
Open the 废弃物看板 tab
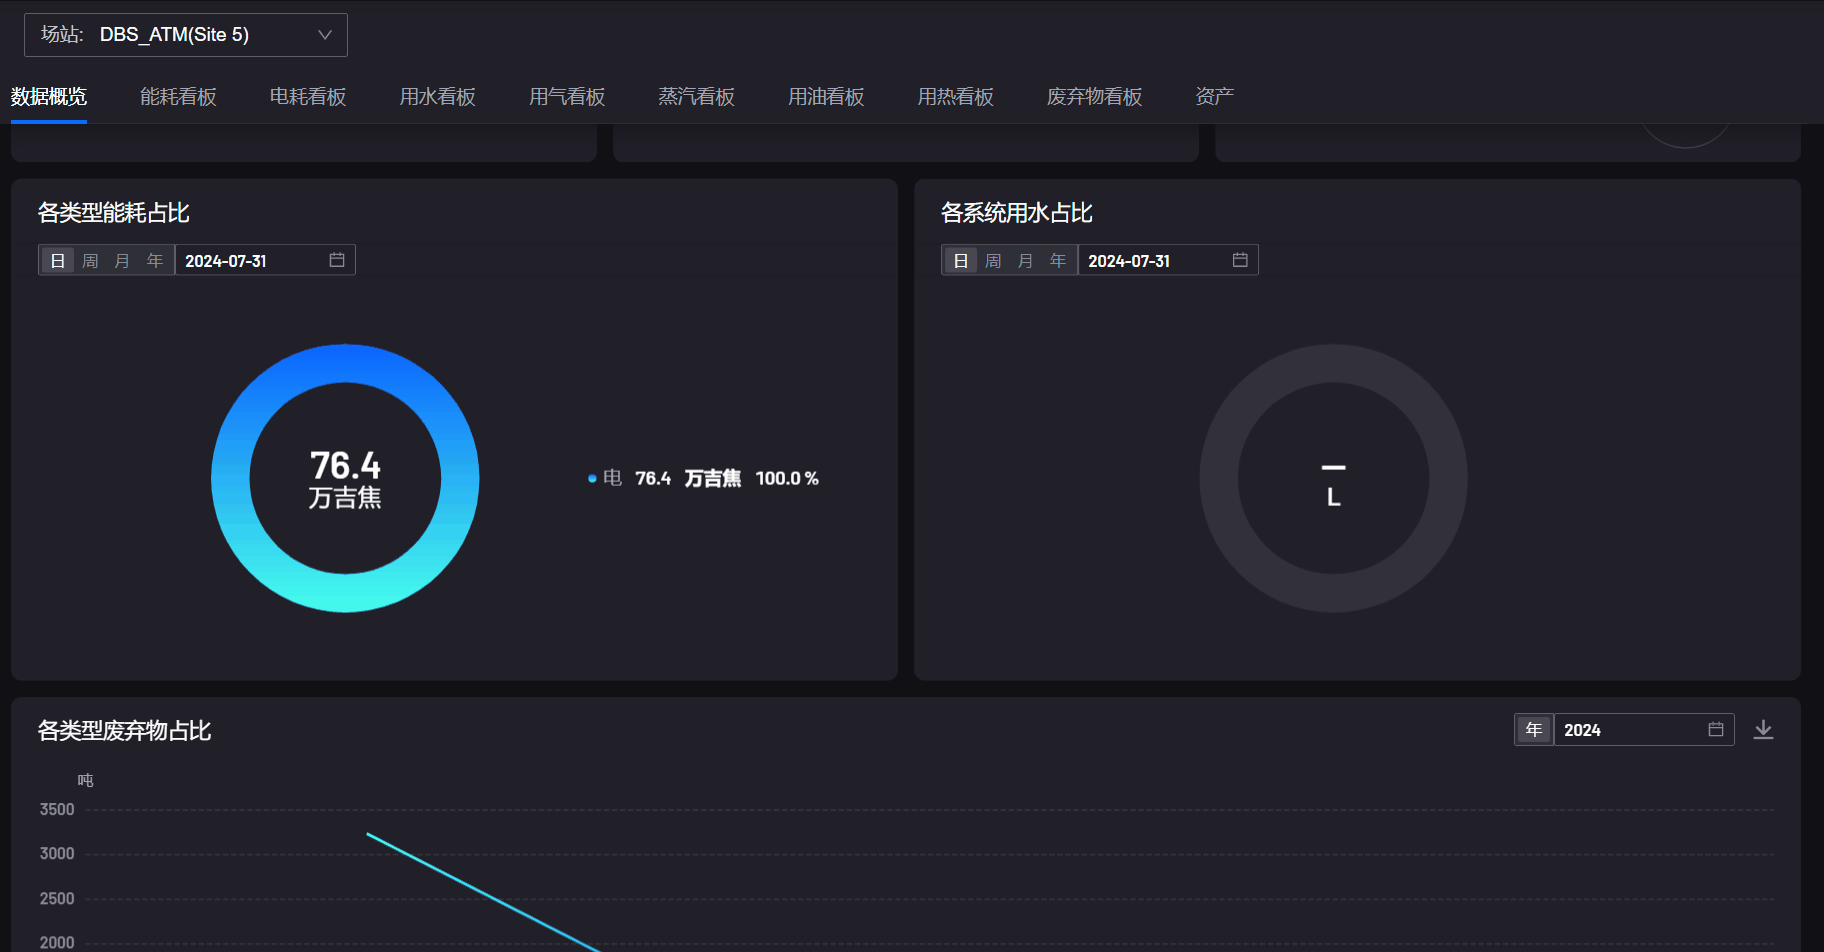(x=1094, y=97)
